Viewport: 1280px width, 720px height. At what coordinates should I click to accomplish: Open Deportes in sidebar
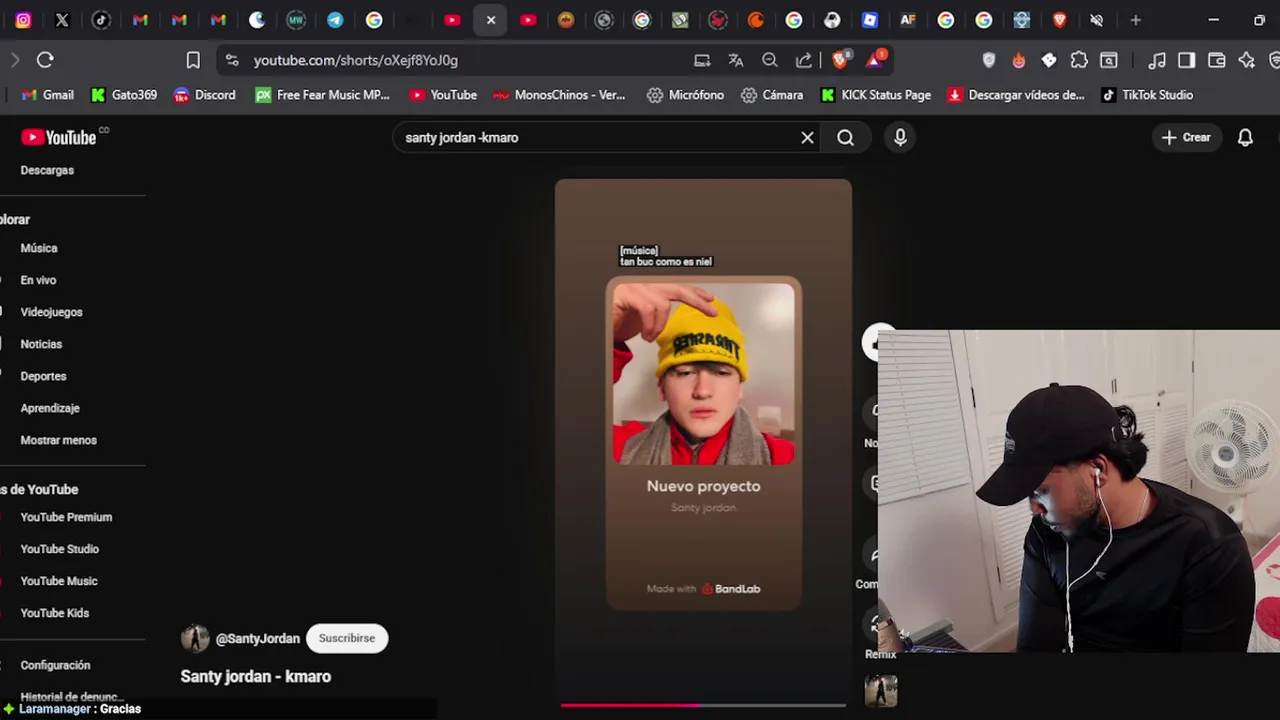(x=43, y=376)
